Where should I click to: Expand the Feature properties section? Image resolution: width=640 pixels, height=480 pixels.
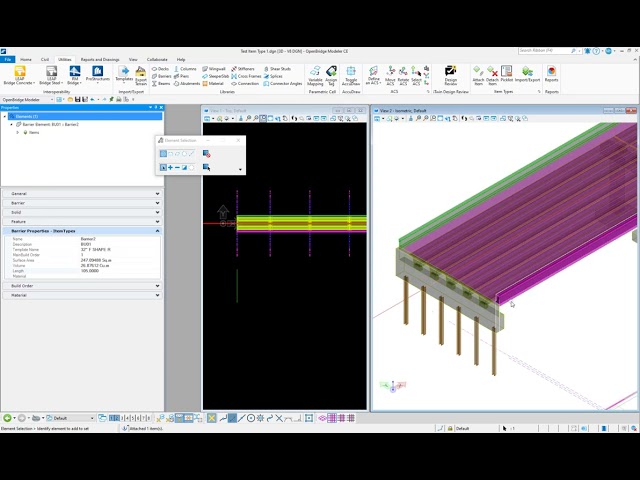82,222
